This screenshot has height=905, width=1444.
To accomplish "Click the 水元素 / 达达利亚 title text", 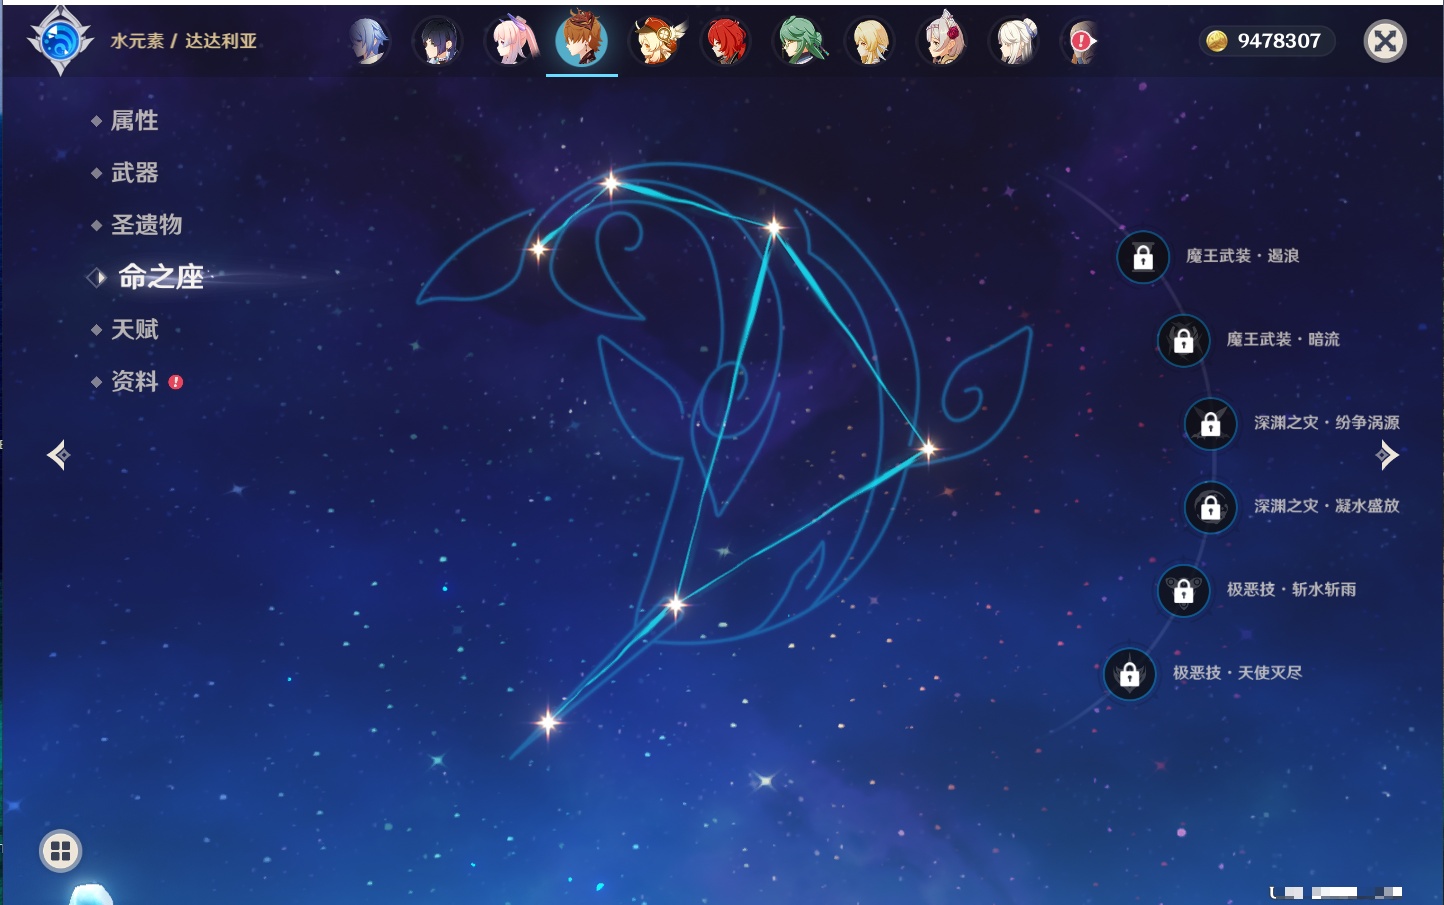I will (x=184, y=41).
